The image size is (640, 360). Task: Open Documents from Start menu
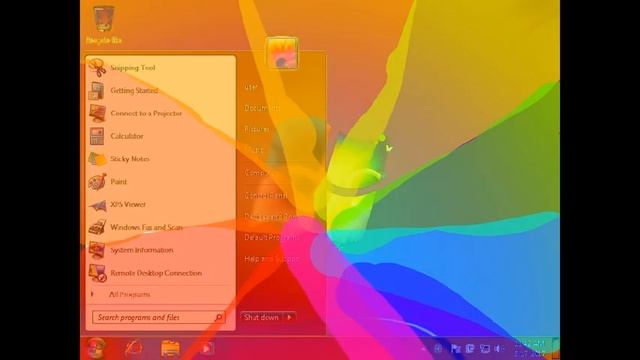click(262, 108)
